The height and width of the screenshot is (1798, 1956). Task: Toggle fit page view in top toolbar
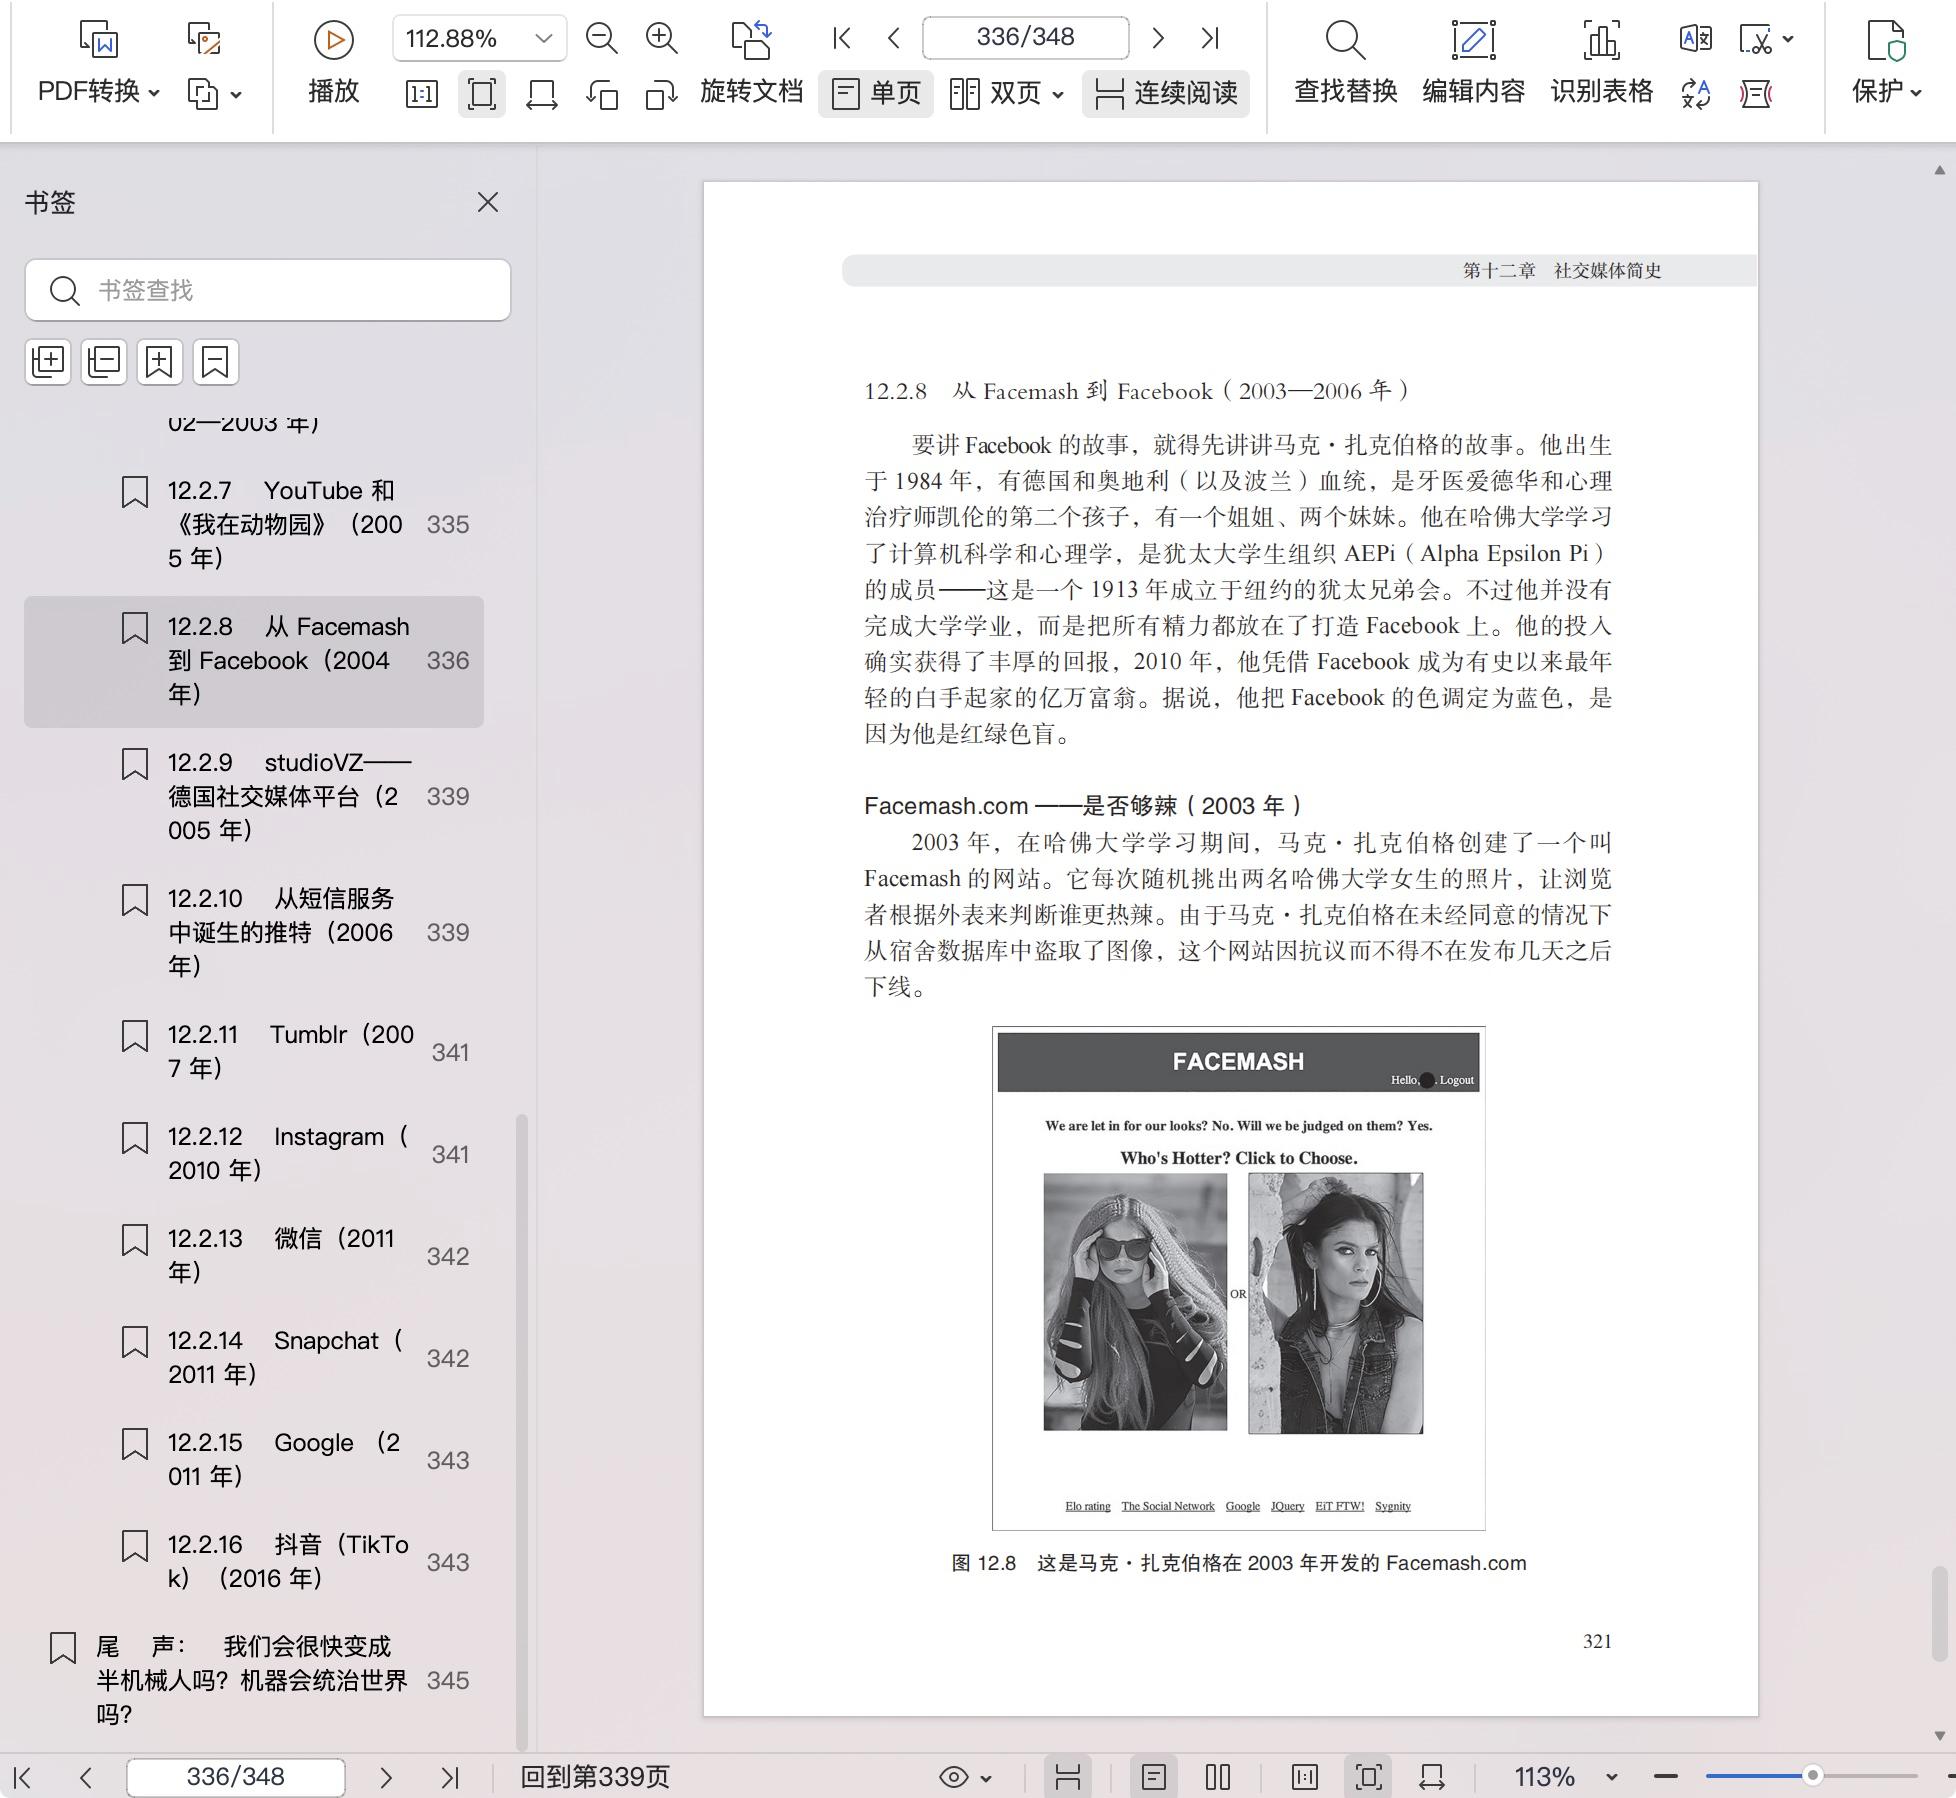pyautogui.click(x=481, y=94)
